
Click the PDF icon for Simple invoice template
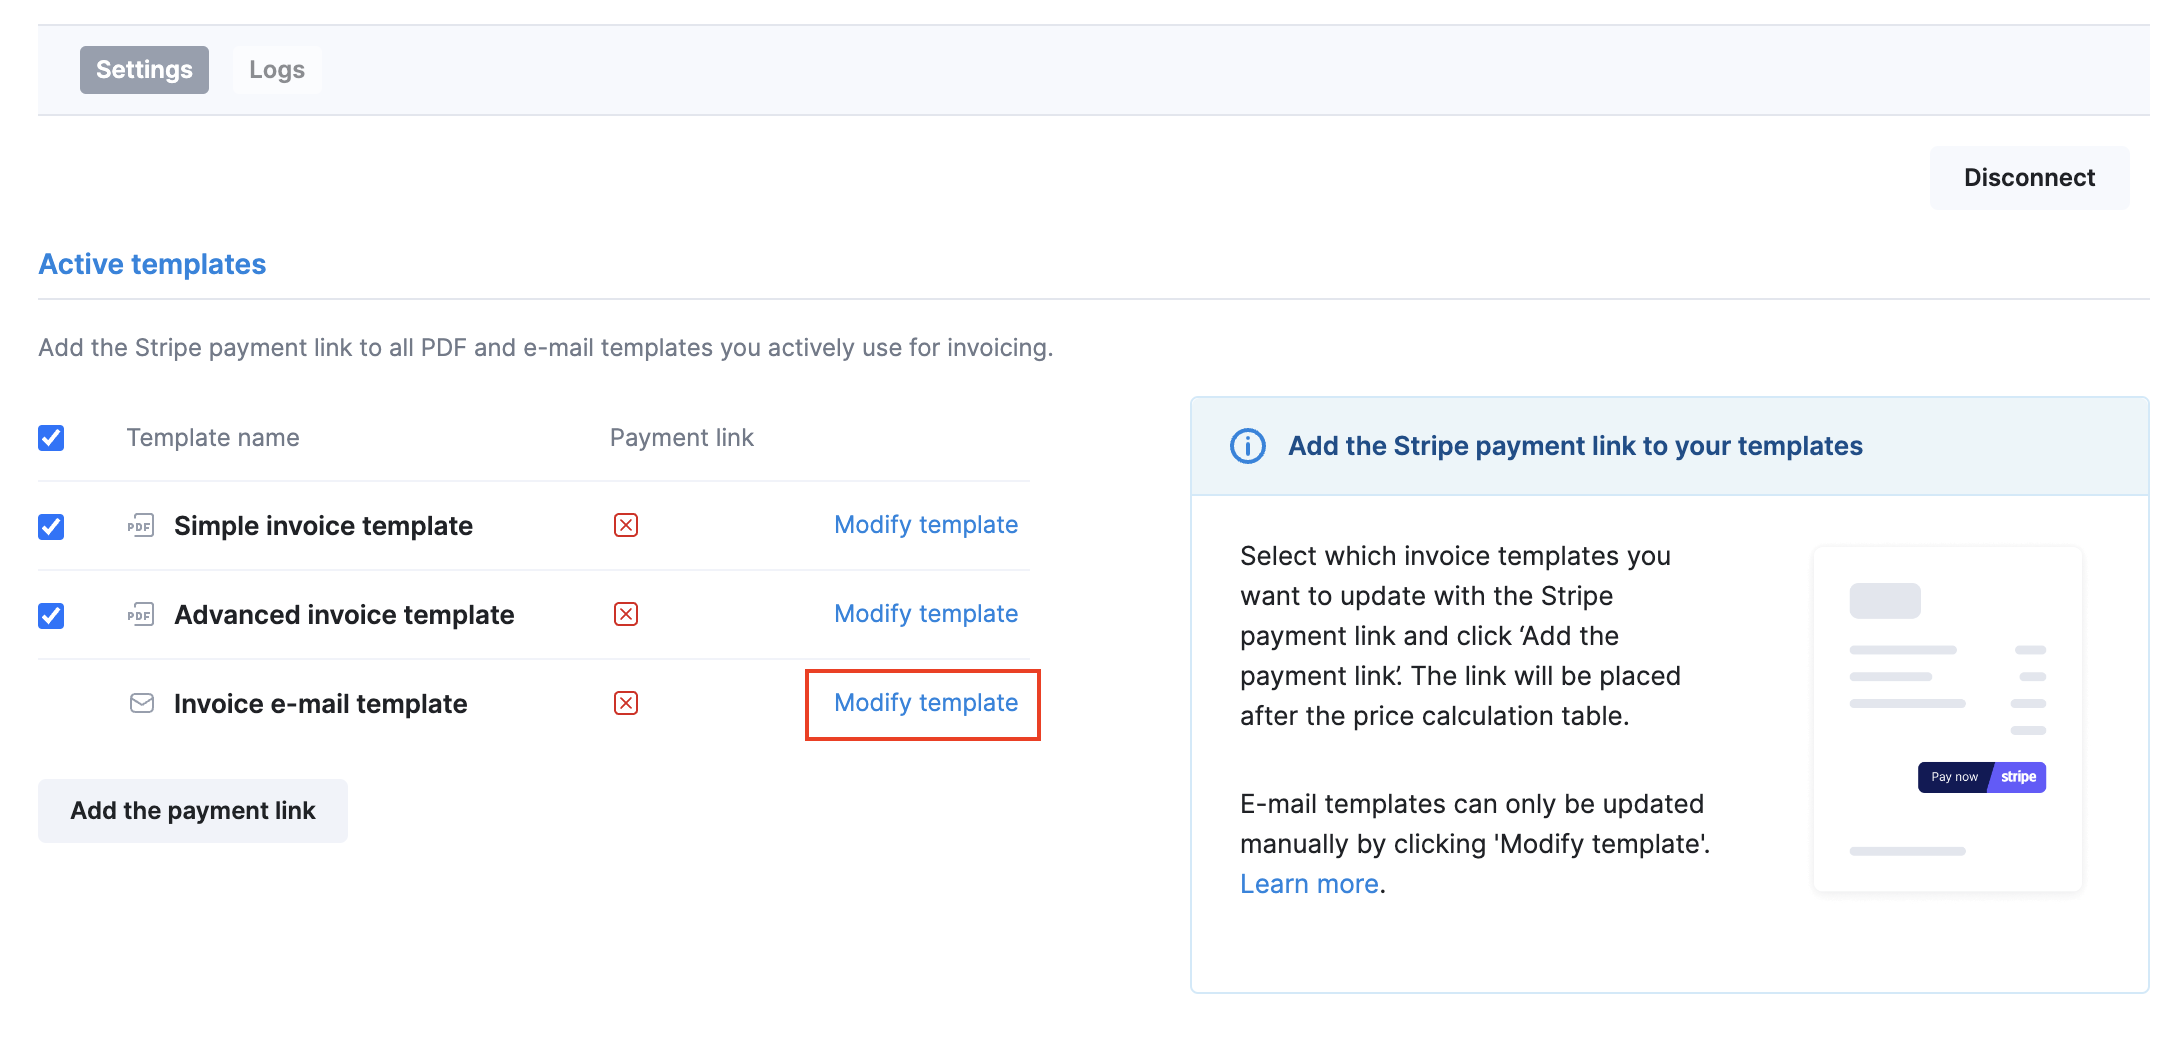[x=141, y=526]
